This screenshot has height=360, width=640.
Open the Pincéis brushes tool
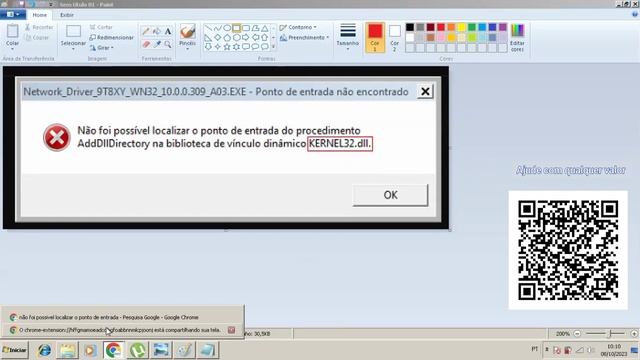(x=187, y=37)
